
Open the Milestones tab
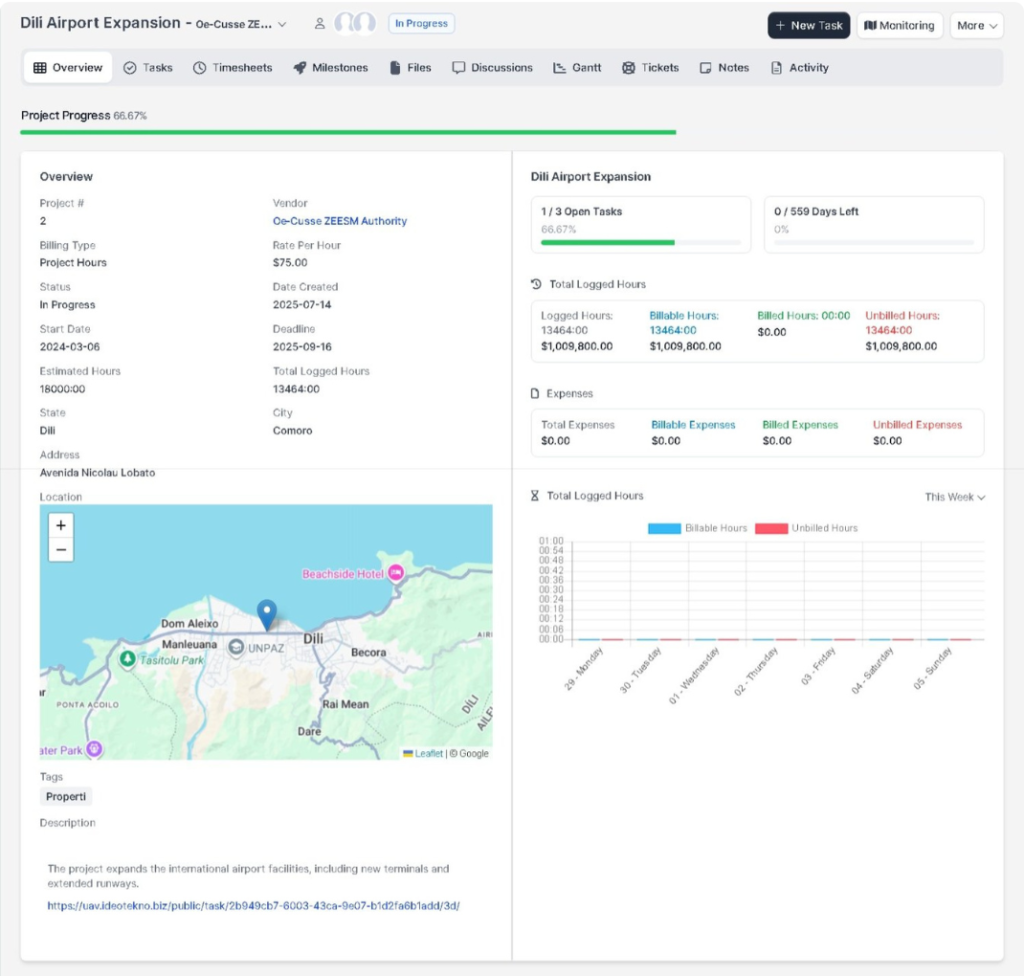click(x=331, y=68)
